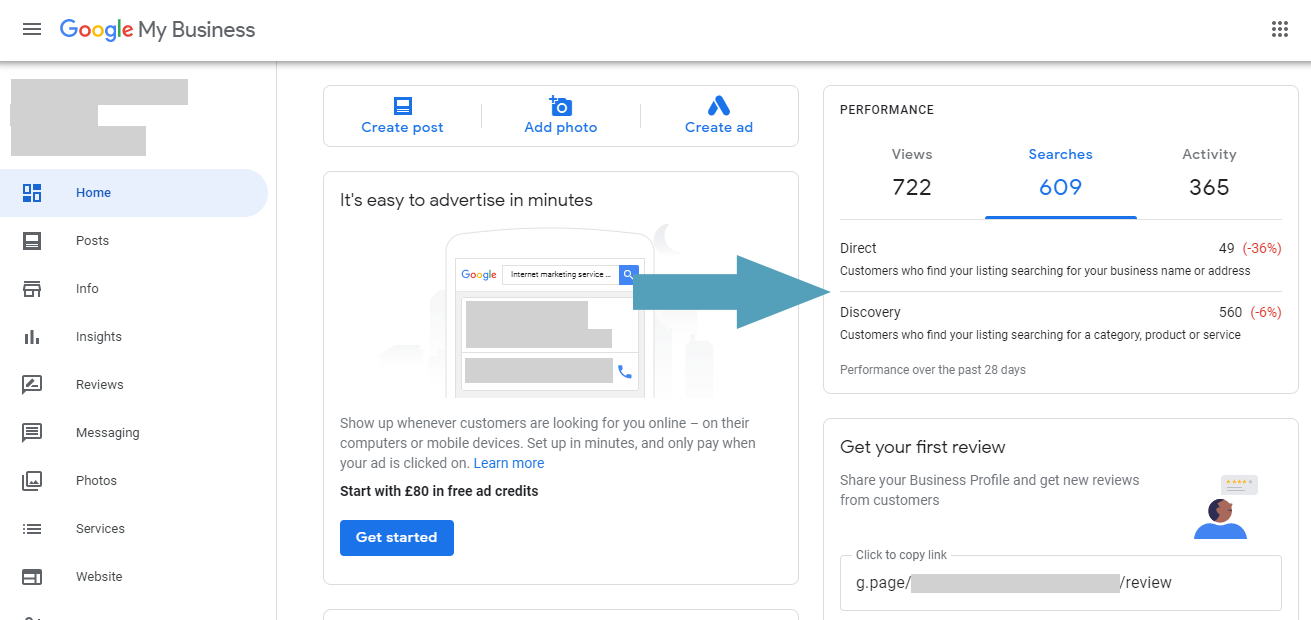Click 'Performance over the past 28 days'
This screenshot has height=620, width=1311.
click(x=933, y=370)
